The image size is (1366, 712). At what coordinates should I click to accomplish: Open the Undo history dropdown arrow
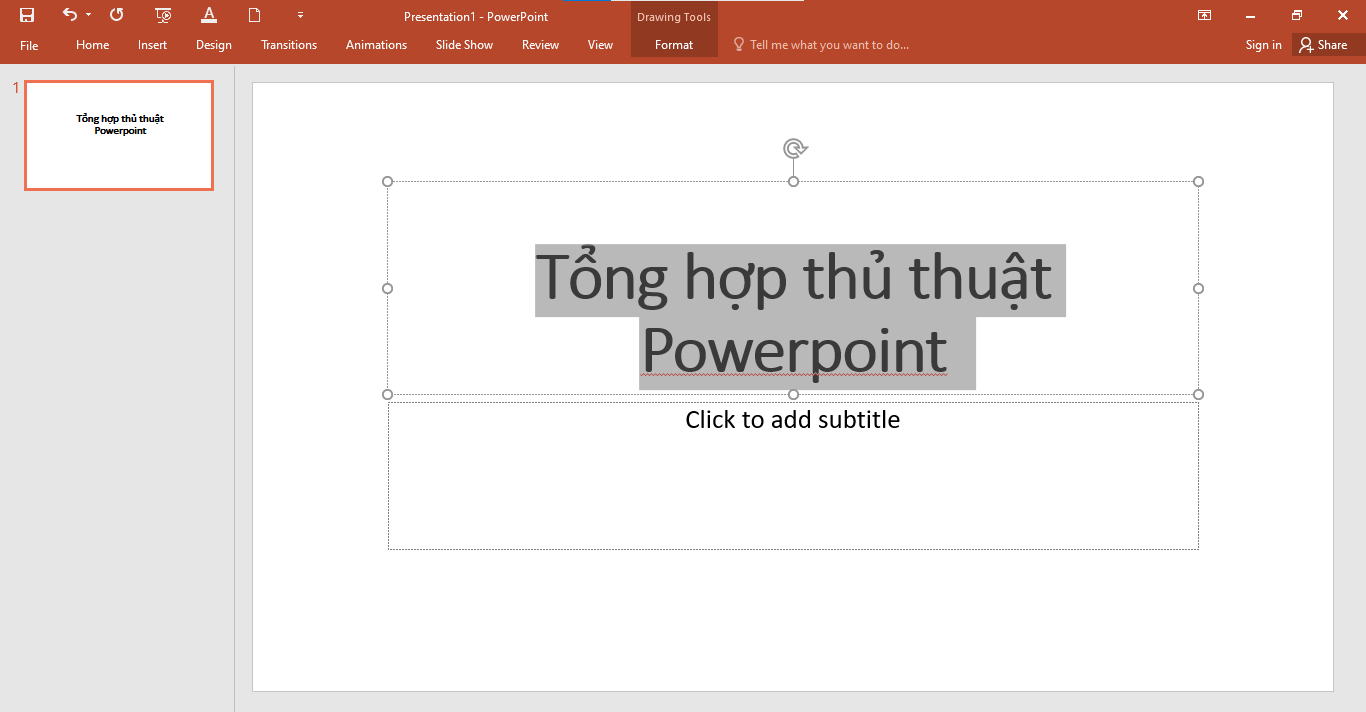[x=88, y=15]
